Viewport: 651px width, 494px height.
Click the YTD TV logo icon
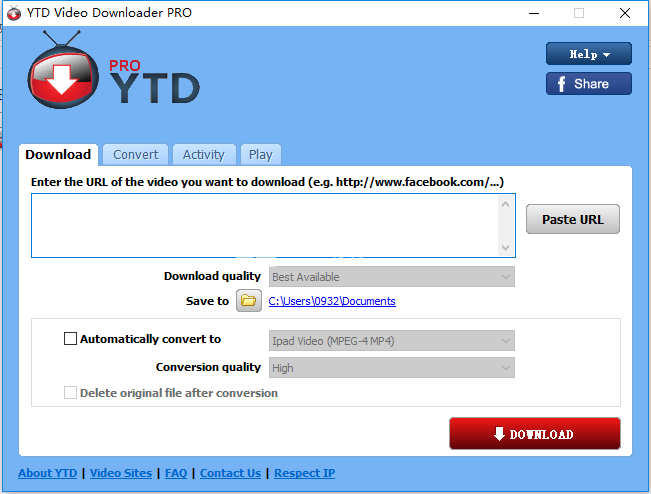pos(63,70)
